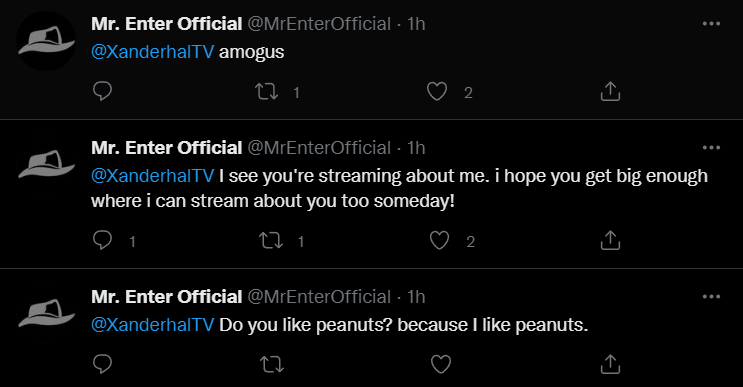The height and width of the screenshot is (387, 743).
Task: Share the amogus tweet
Action: coord(610,91)
